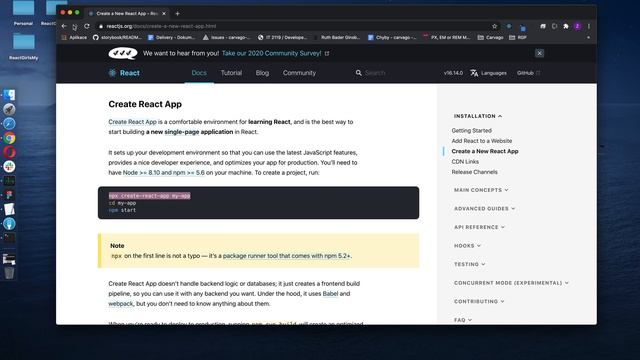Open the Carvago bookmarks folder
This screenshot has height=360, width=640.
click(x=491, y=38)
